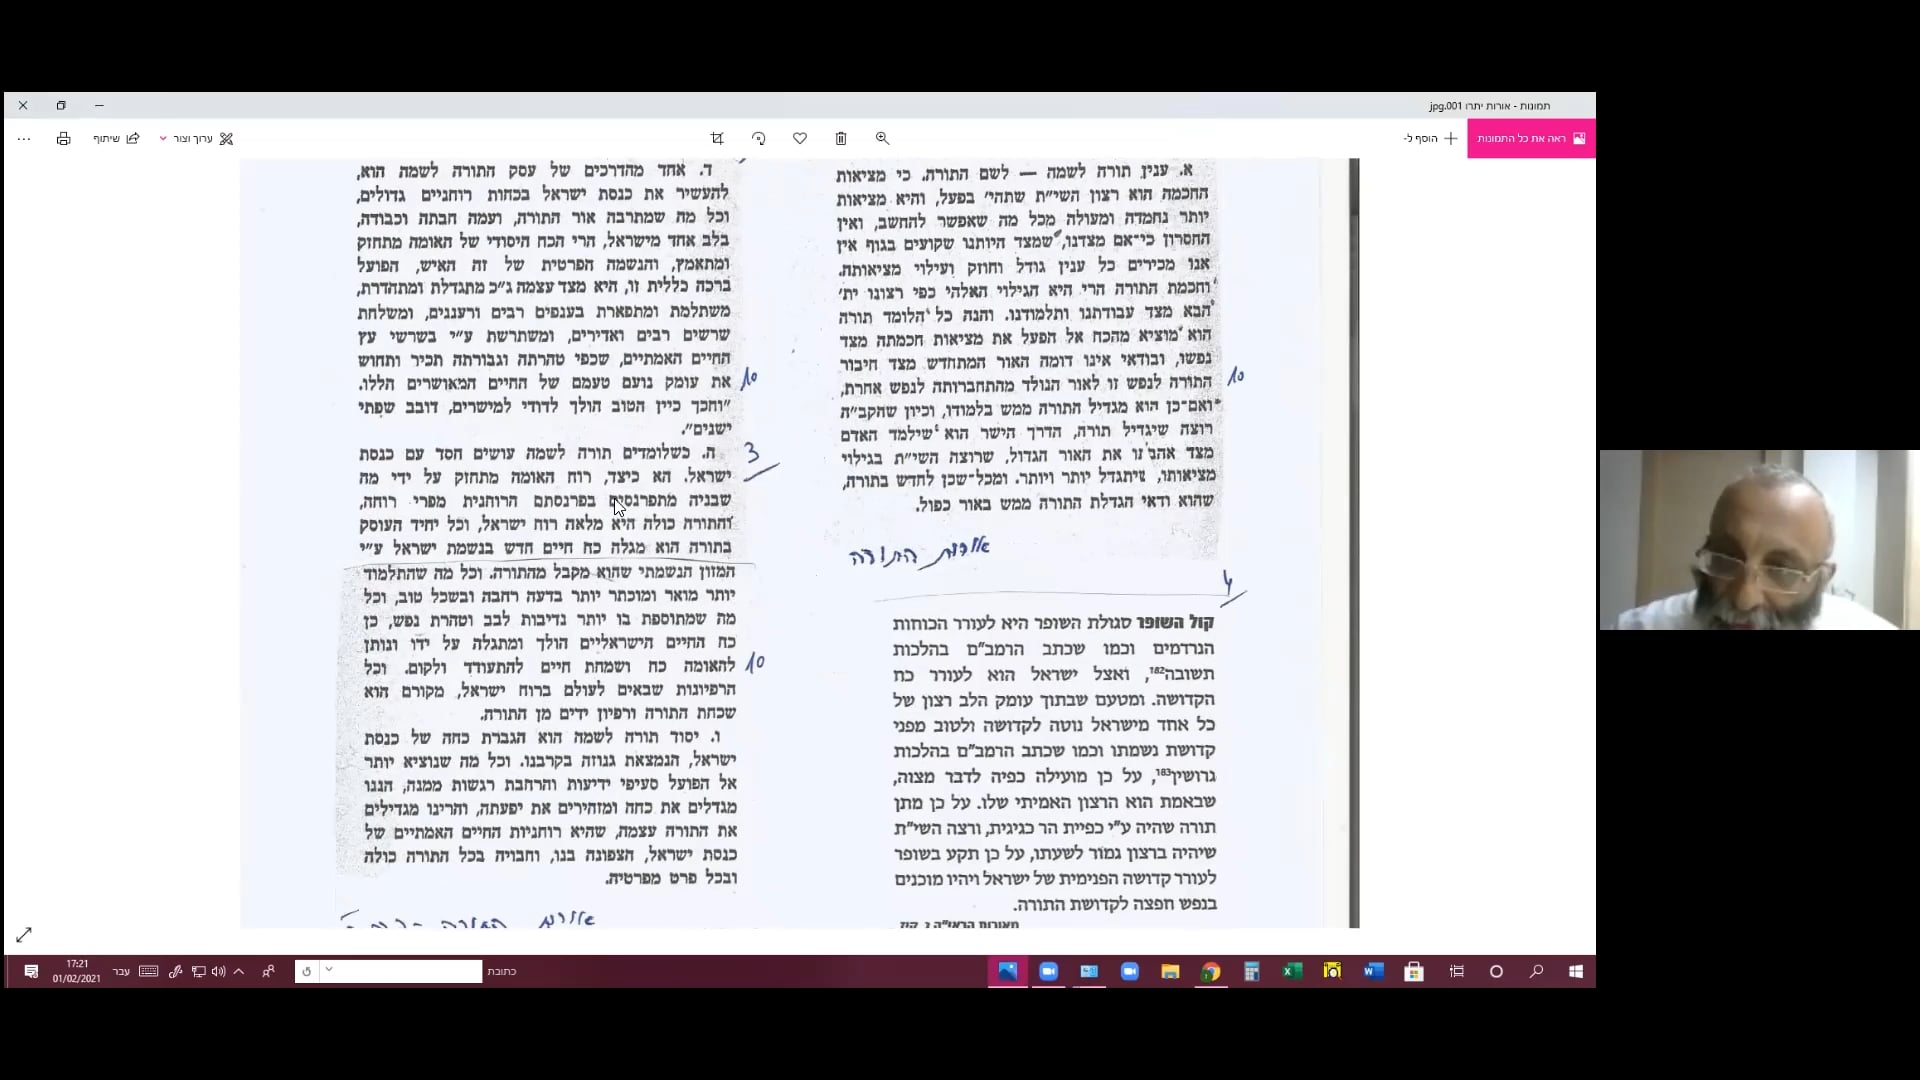Open Chrome from the taskbar
This screenshot has height=1080, width=1920.
[x=1211, y=971]
